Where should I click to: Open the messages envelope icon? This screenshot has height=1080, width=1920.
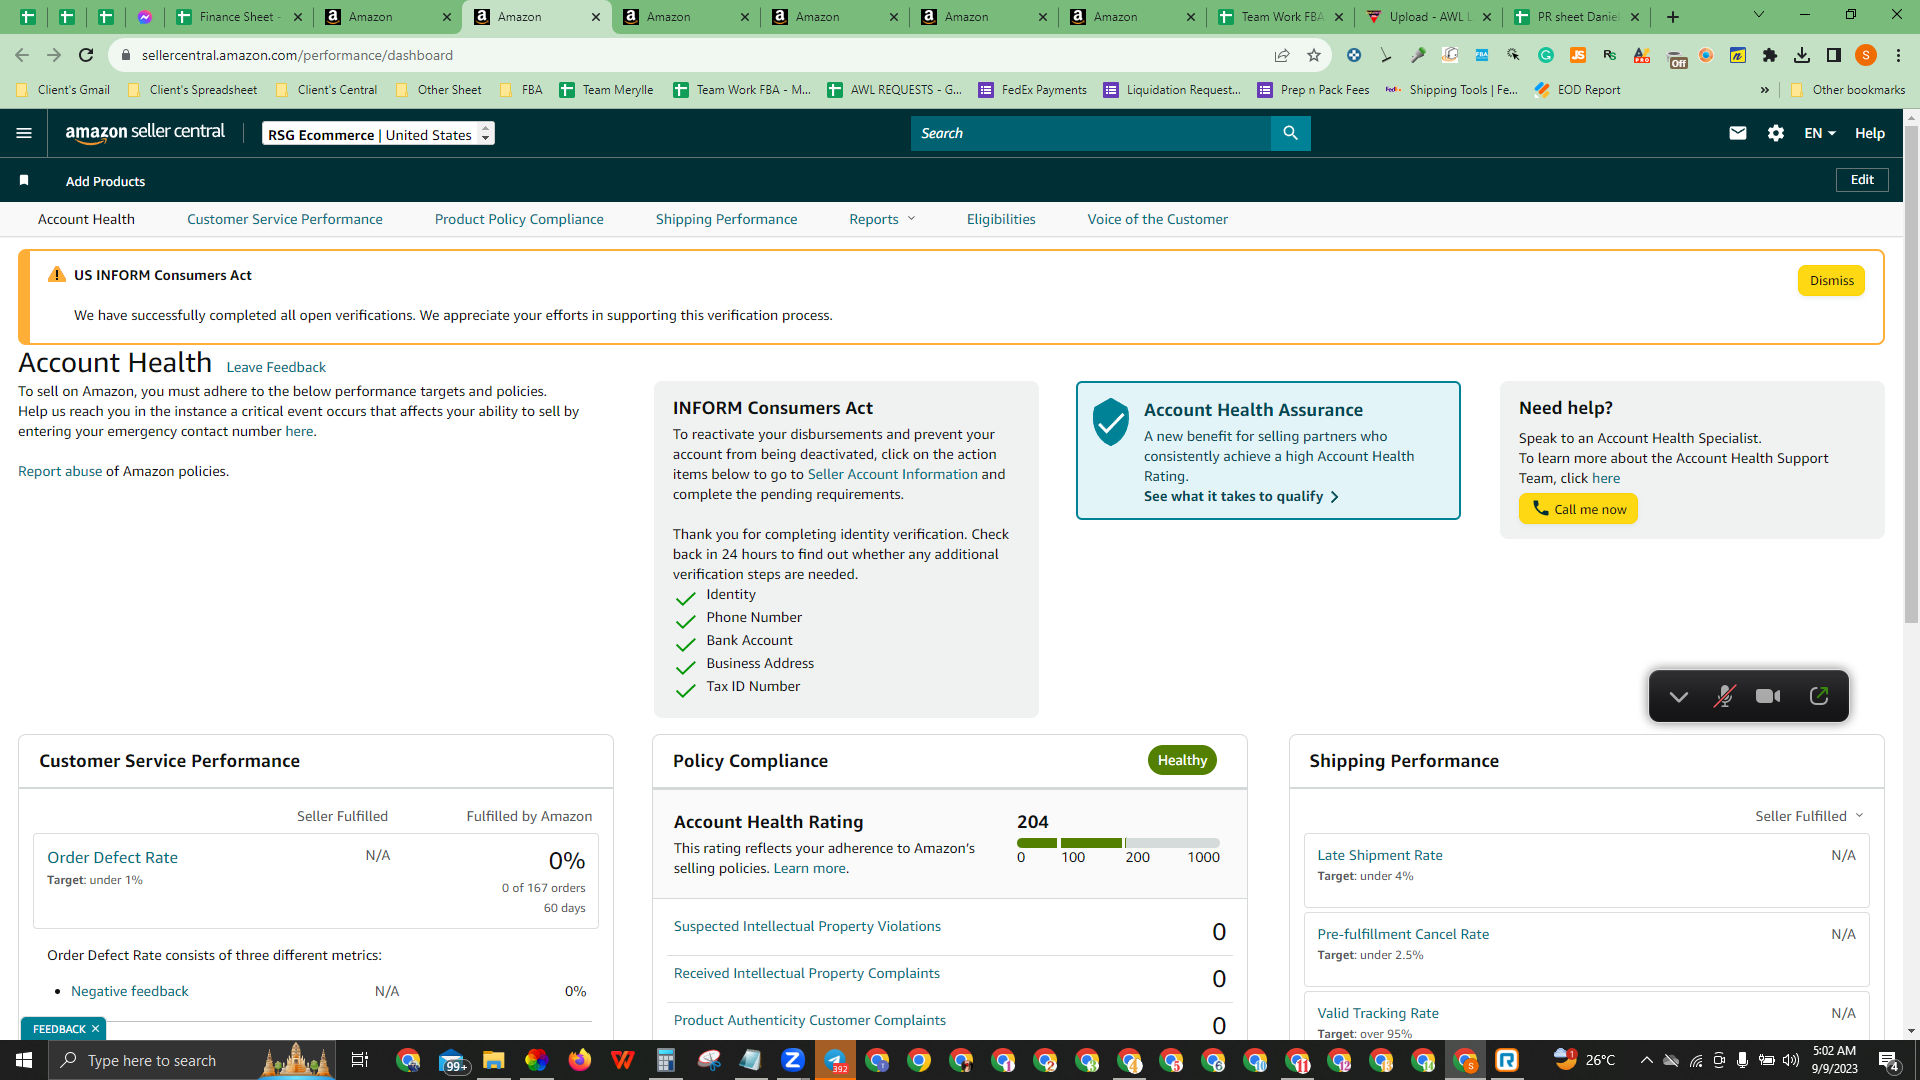tap(1738, 133)
